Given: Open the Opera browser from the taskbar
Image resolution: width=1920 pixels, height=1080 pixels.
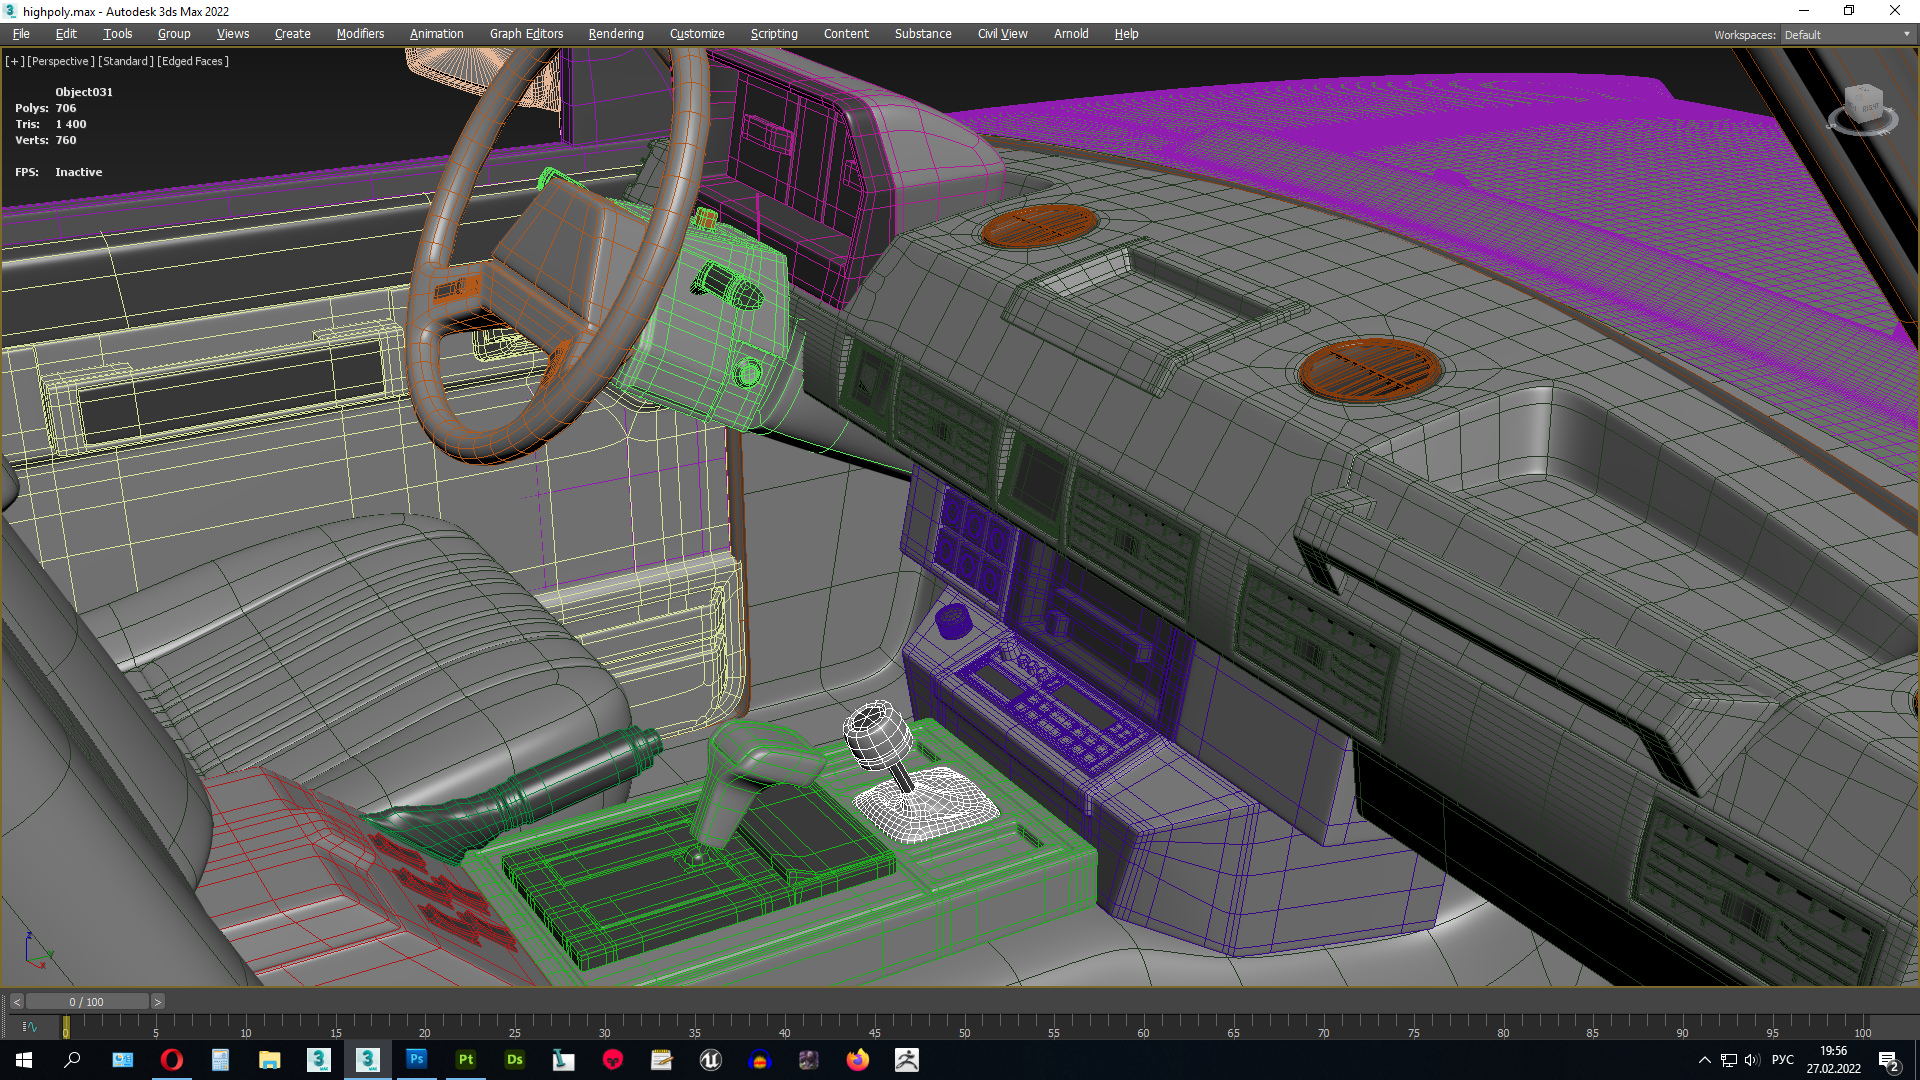Looking at the screenshot, I should point(172,1060).
